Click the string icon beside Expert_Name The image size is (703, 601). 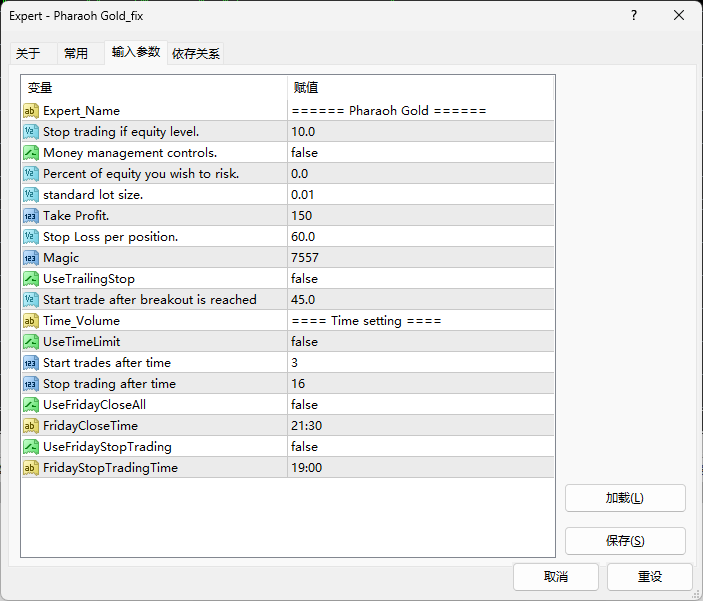(30, 111)
